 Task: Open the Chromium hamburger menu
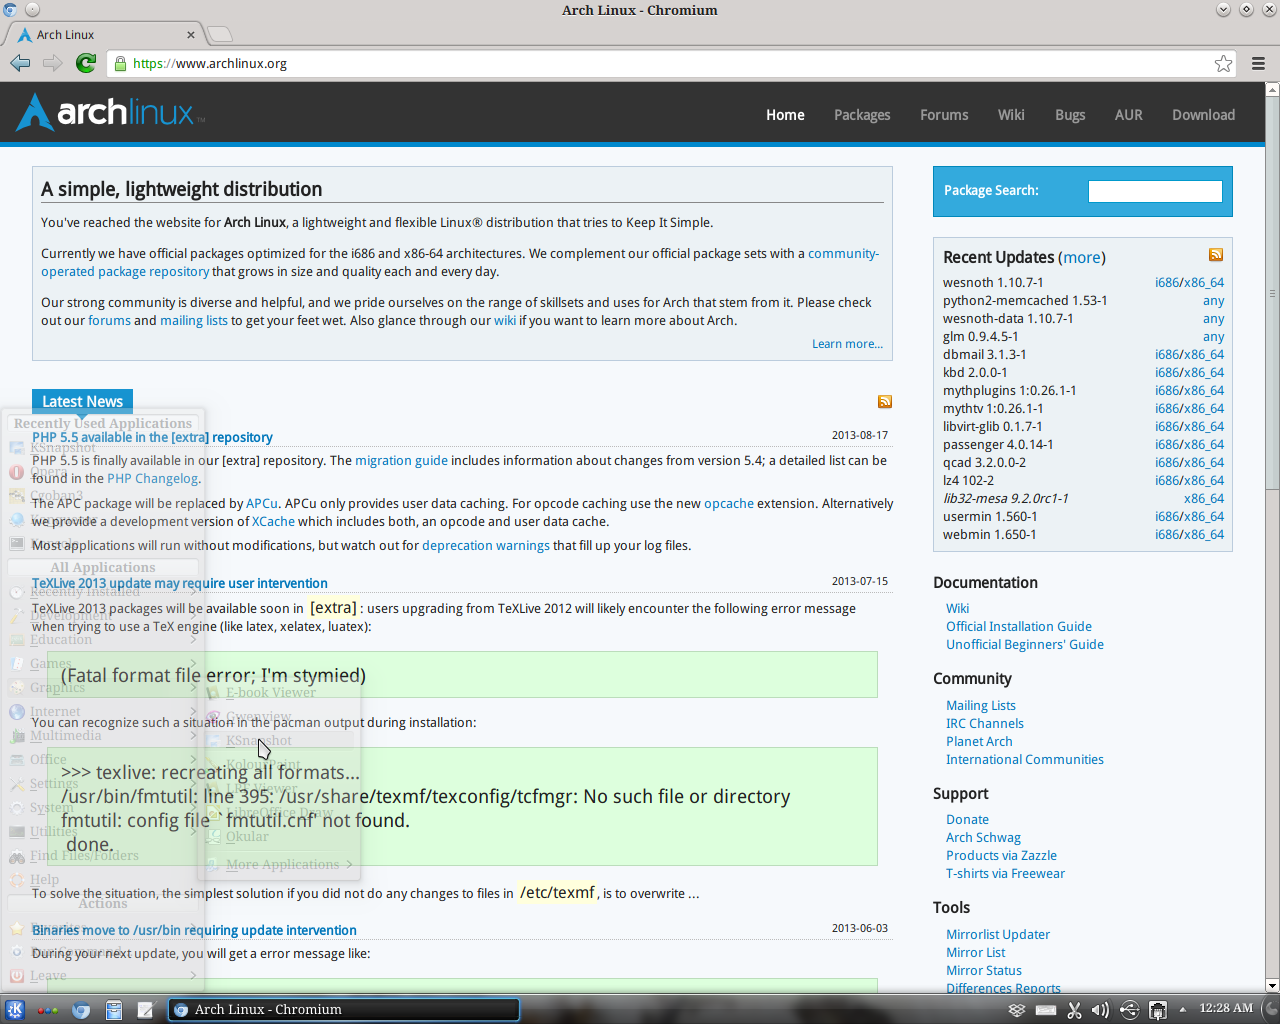coord(1258,63)
